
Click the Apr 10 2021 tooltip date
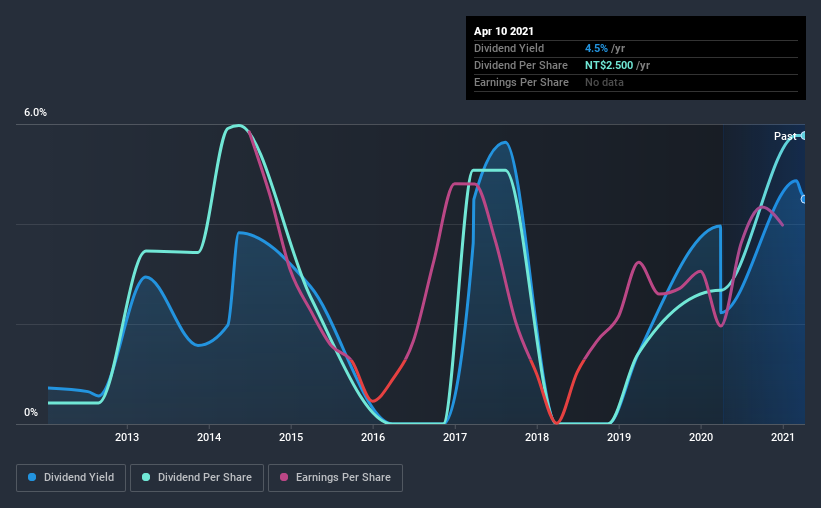(504, 31)
